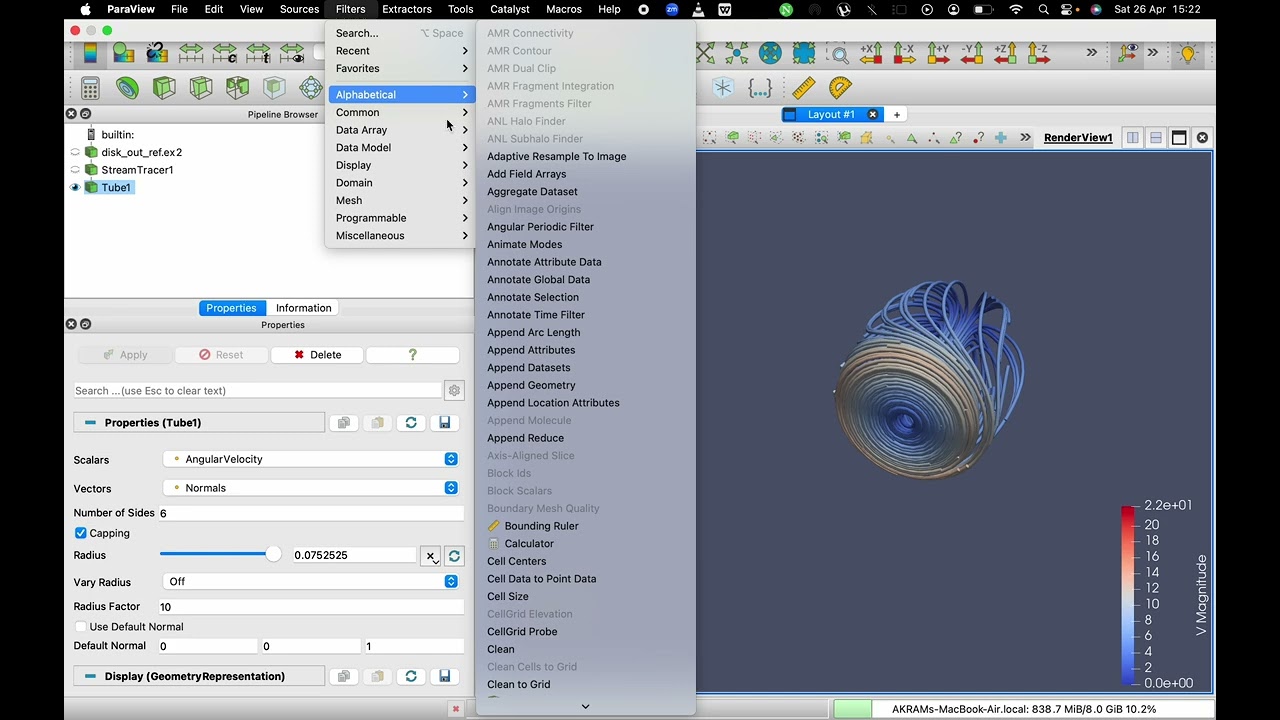
Task: Click the filter list scroll-down arrow
Action: [x=585, y=706]
